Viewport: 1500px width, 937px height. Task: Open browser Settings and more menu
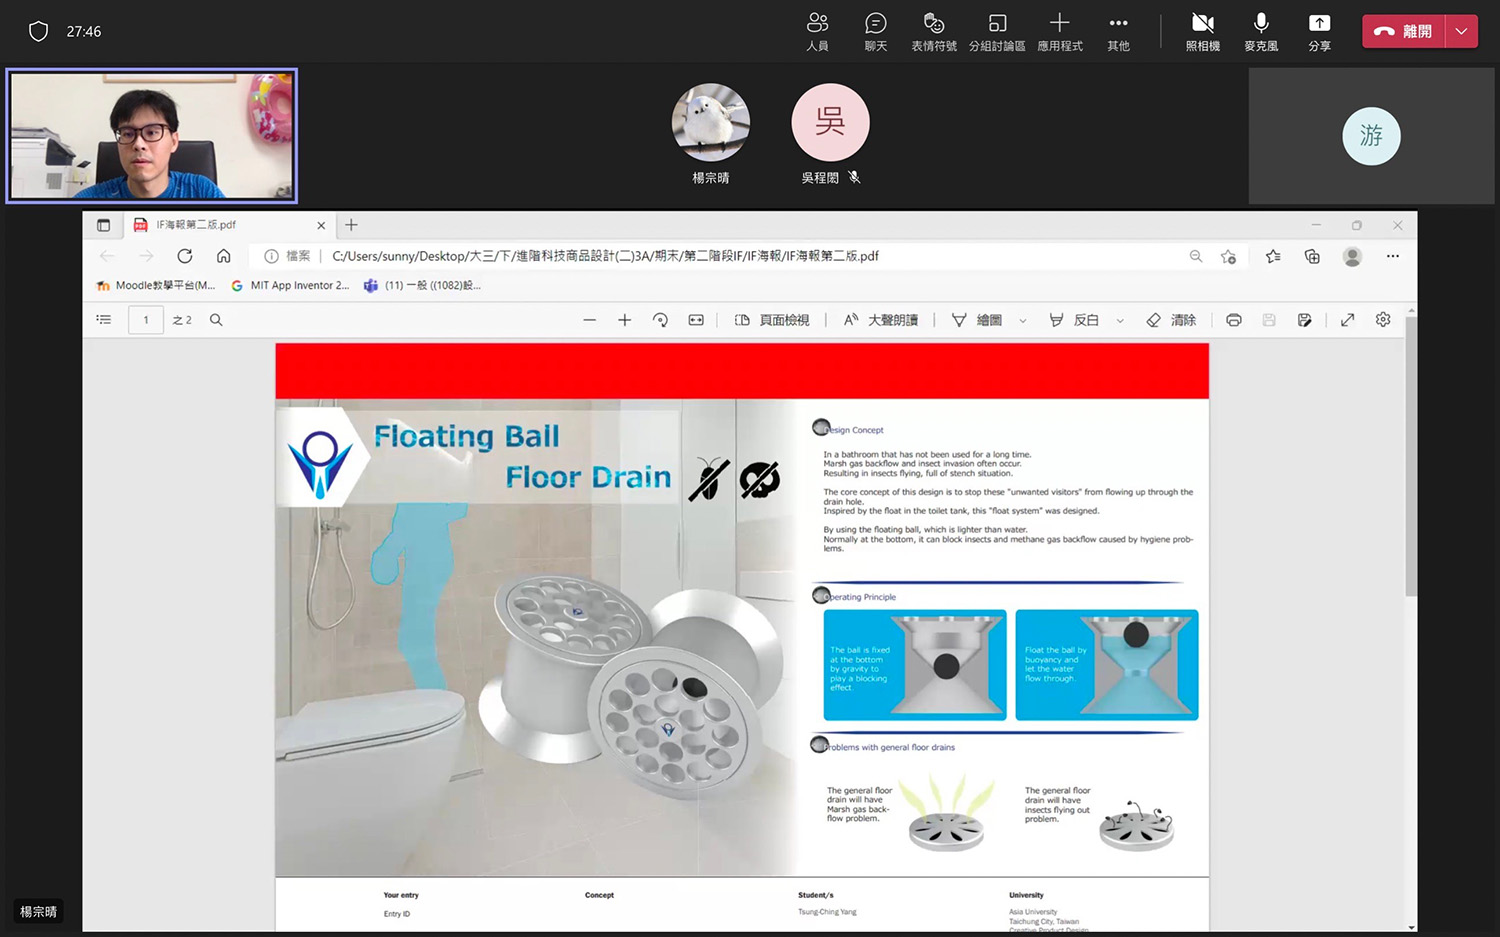(x=1392, y=256)
